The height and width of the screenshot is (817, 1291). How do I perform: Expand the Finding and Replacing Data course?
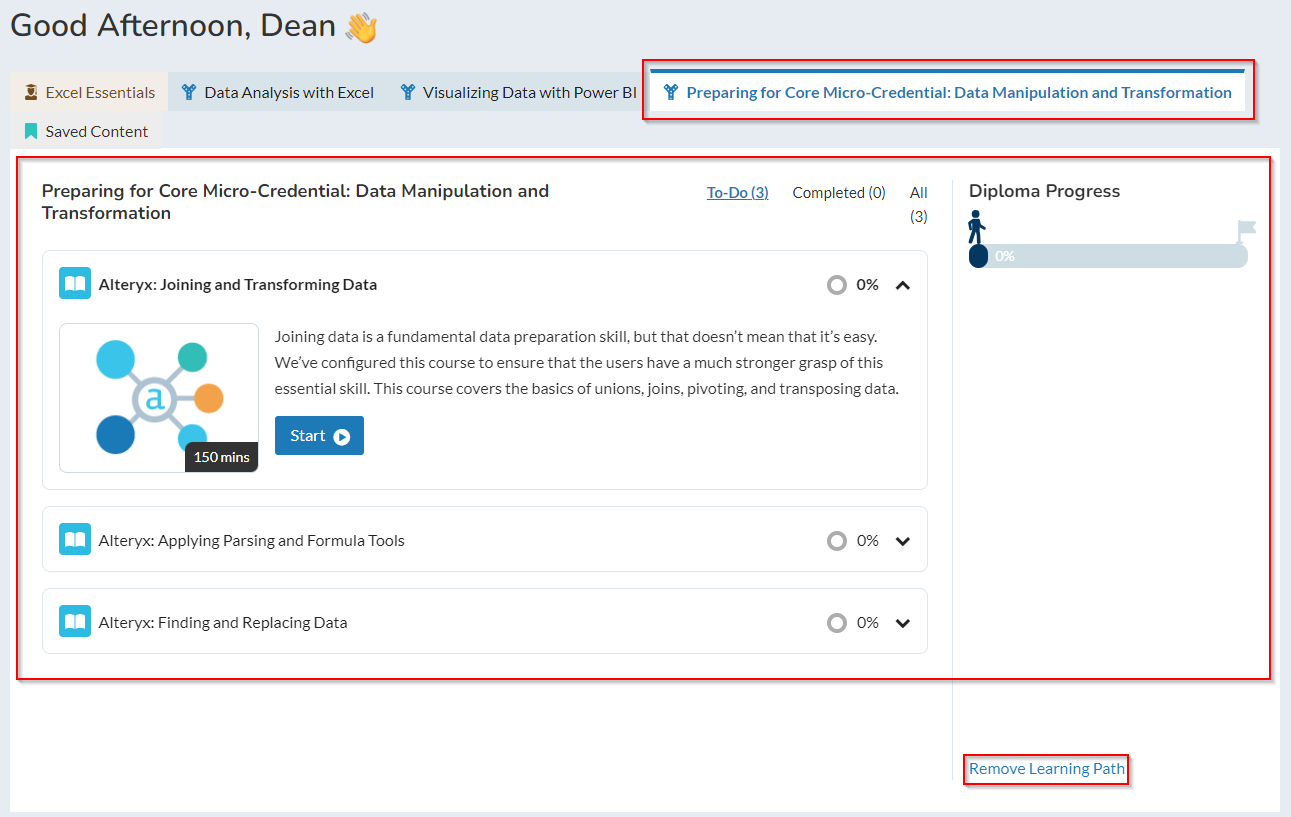(x=903, y=623)
